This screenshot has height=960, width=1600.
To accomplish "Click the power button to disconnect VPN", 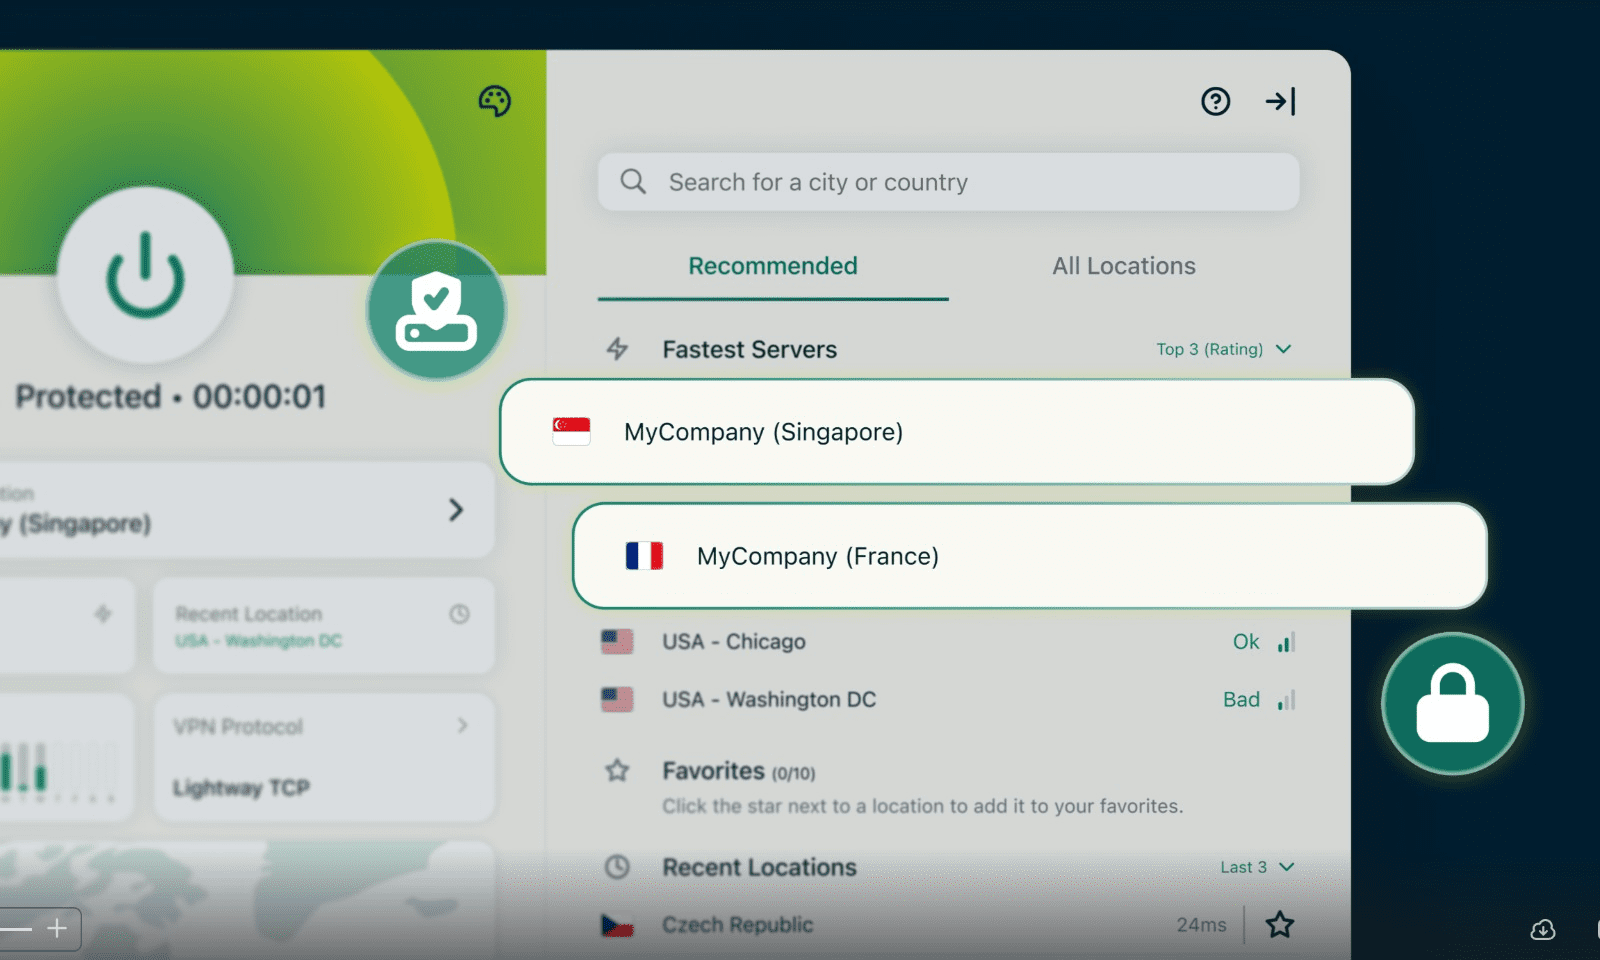I will [146, 277].
